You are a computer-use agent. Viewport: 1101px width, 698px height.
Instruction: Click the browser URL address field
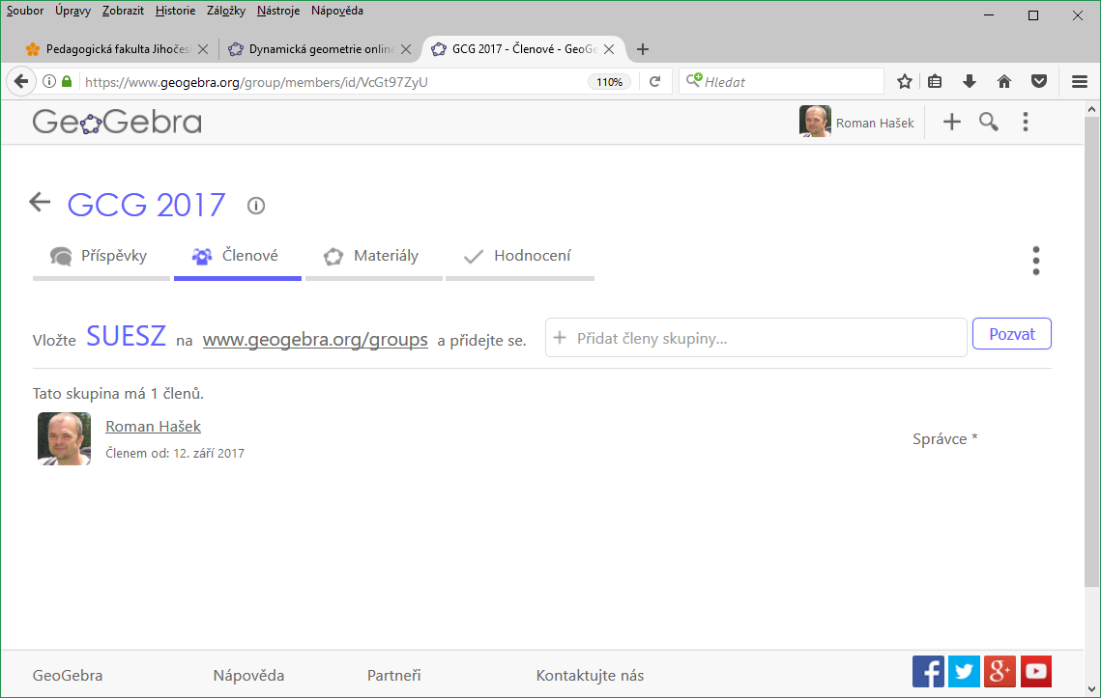(334, 81)
